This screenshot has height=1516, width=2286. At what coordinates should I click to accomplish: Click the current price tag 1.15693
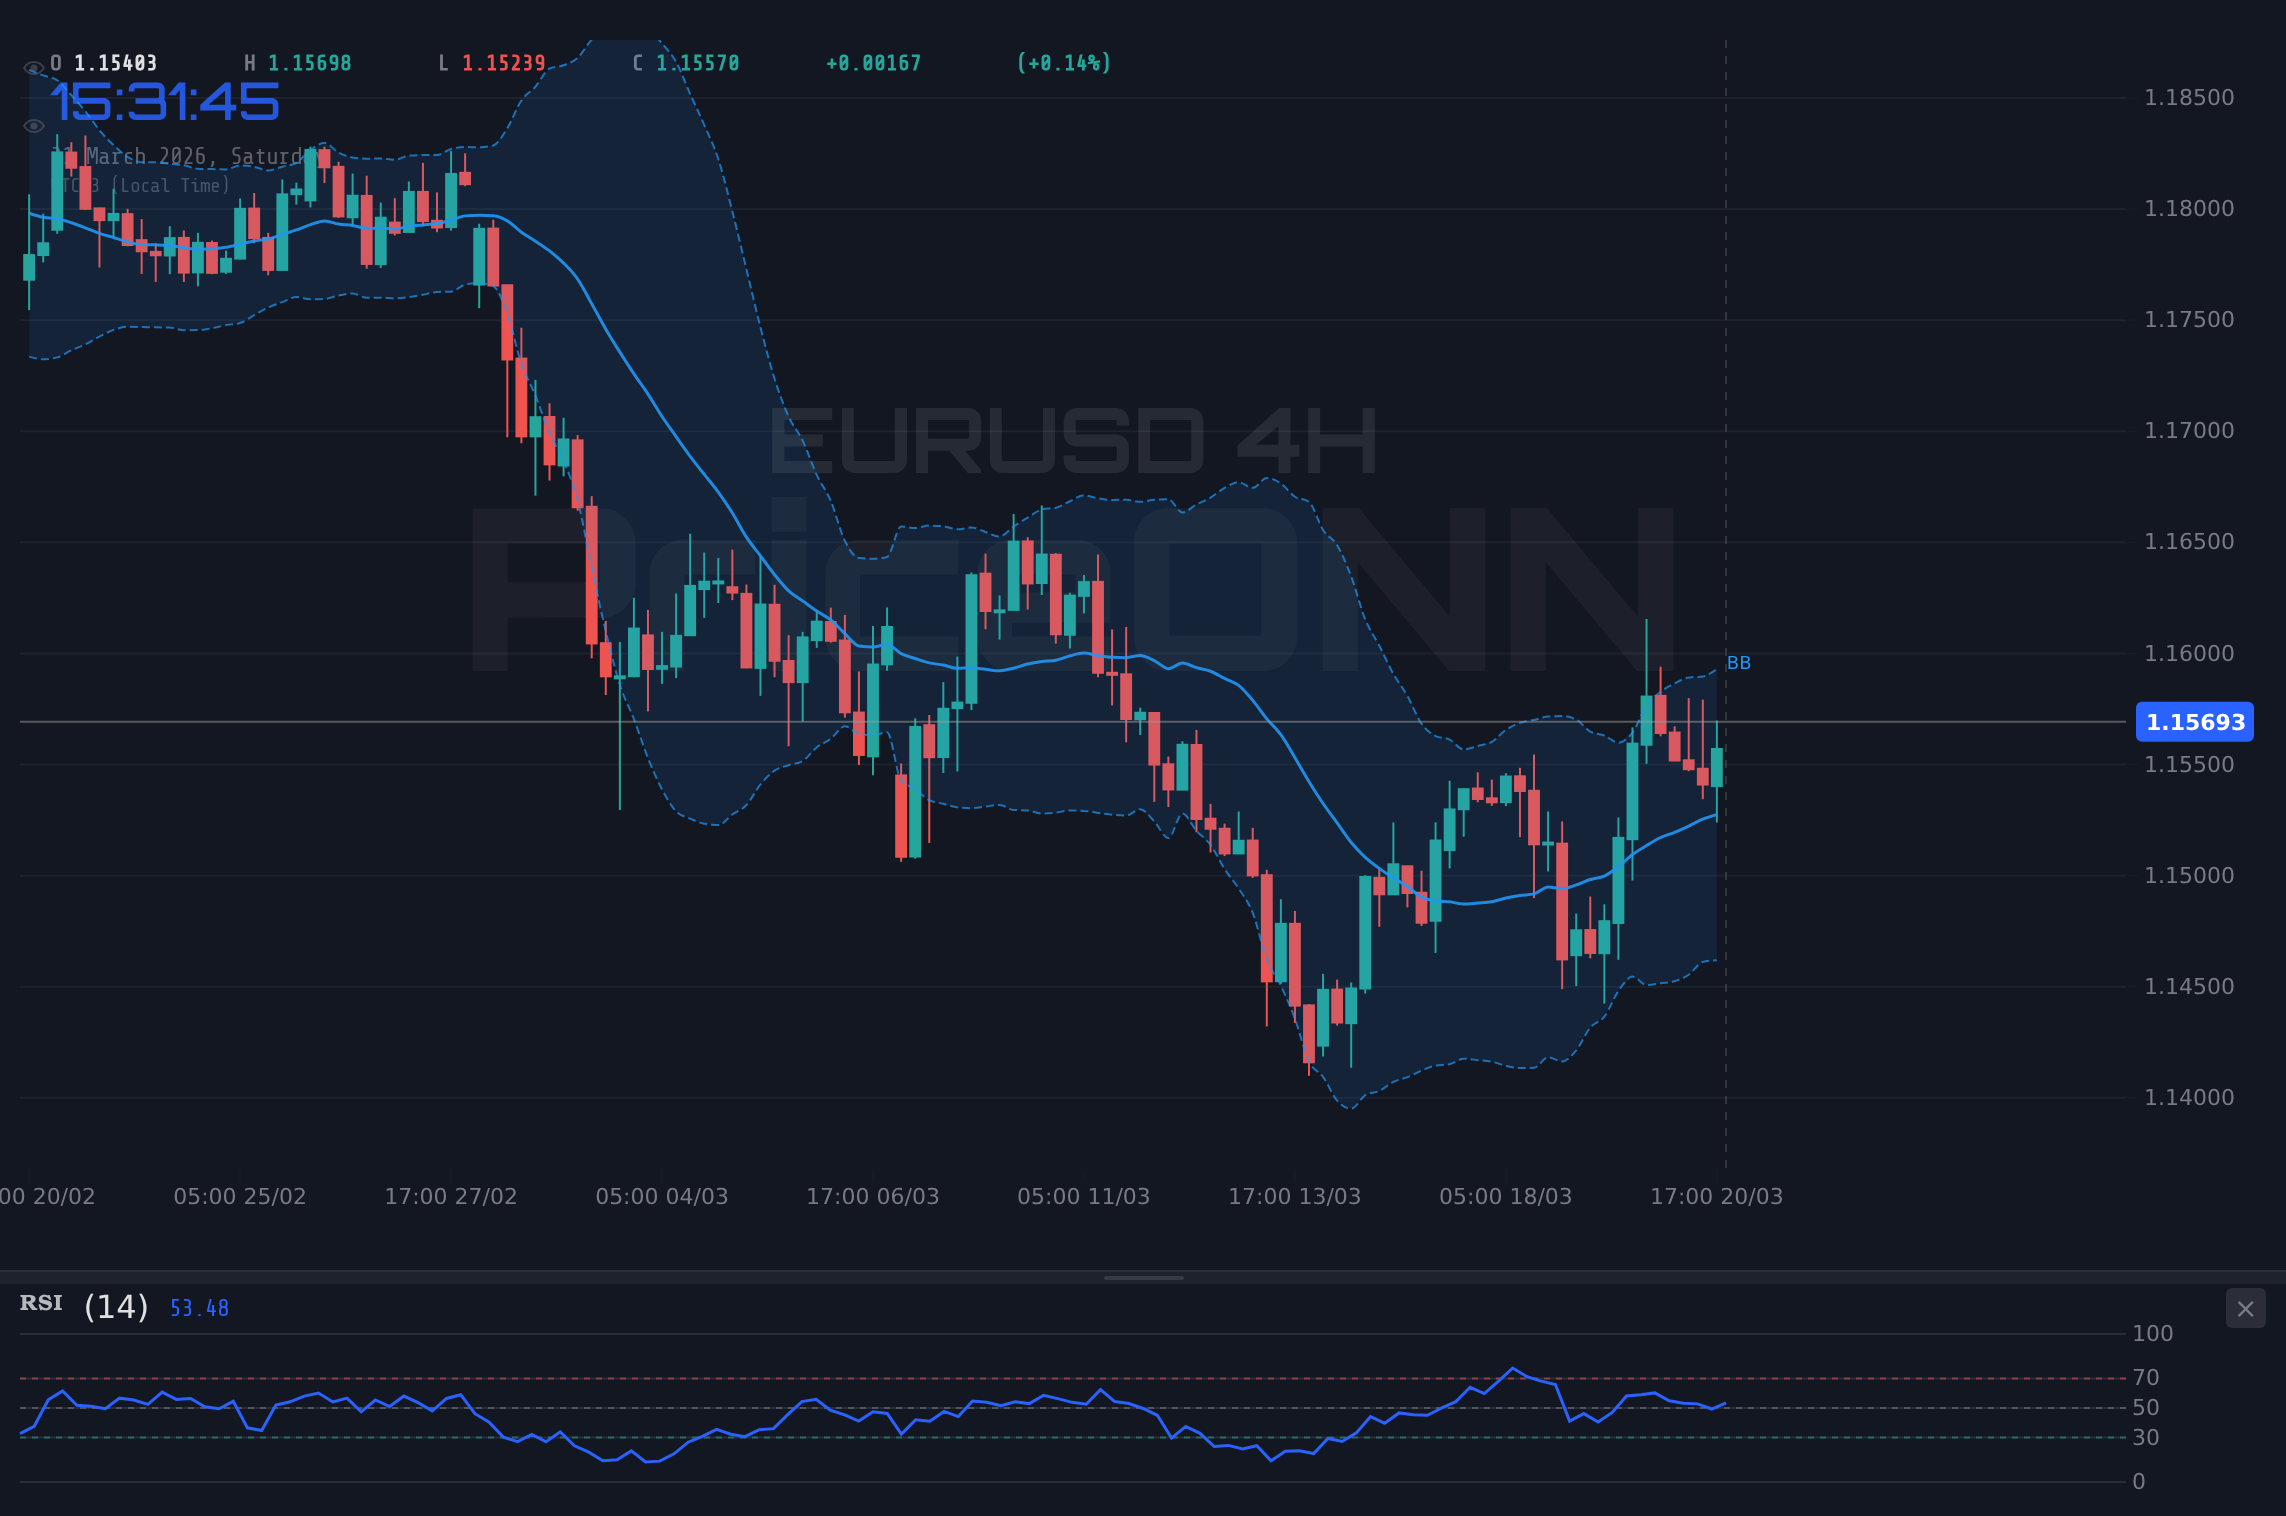tap(2194, 722)
